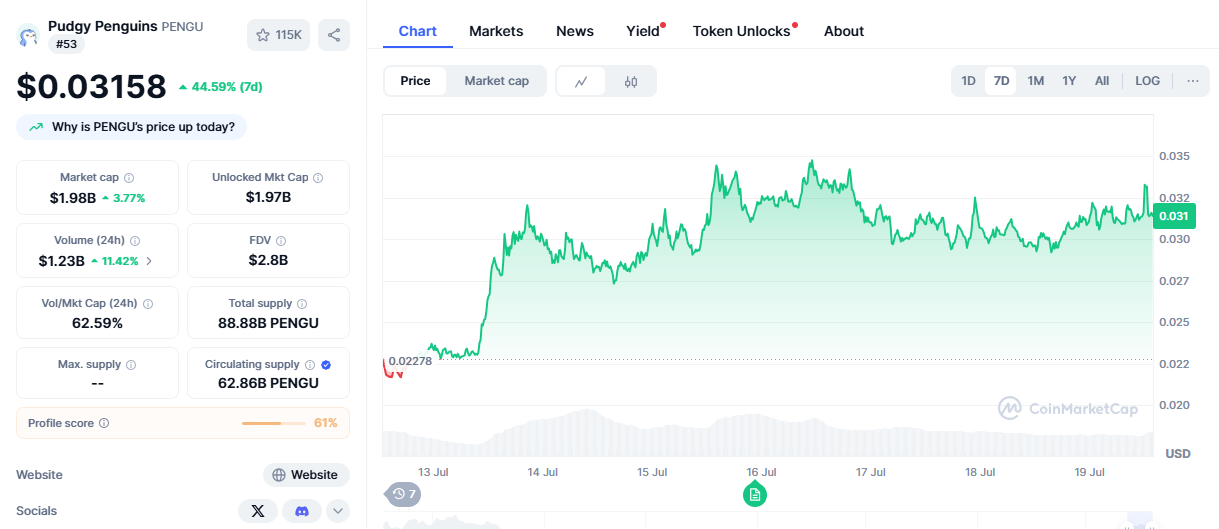Click the 62.59% Vol/Mkt Cap value
The height and width of the screenshot is (529, 1219).
97,324
